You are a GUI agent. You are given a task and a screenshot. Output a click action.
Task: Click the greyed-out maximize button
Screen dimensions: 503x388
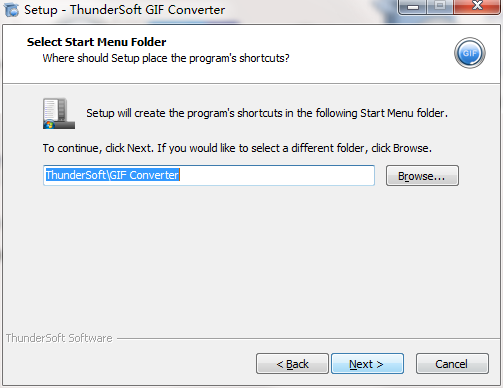pos(440,7)
